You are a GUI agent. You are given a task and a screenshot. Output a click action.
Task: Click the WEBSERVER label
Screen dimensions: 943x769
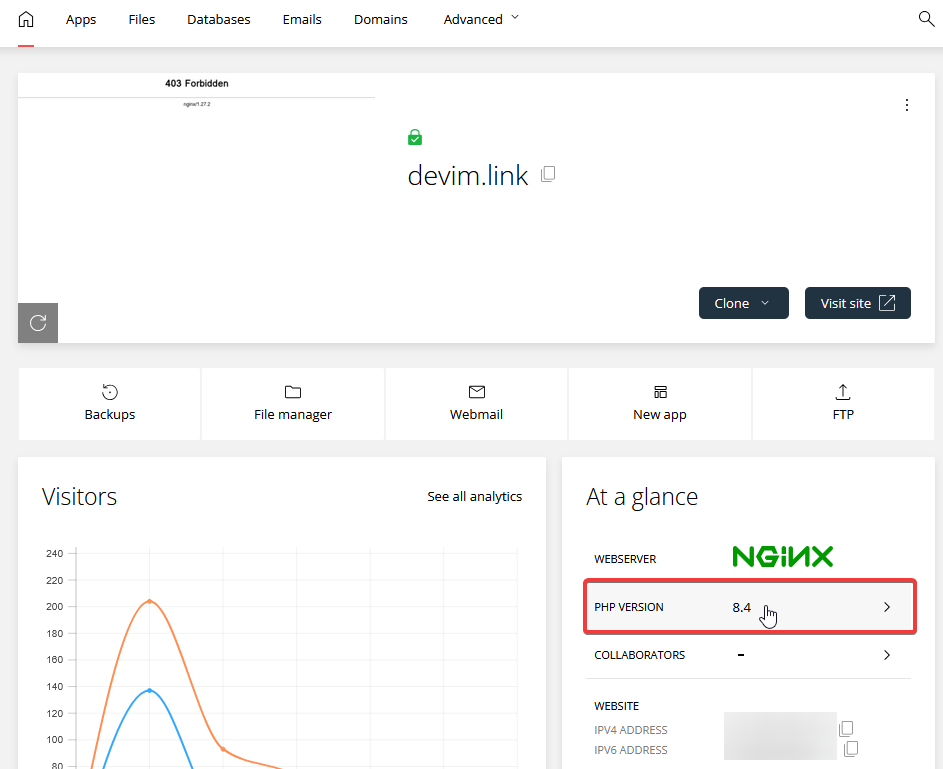pyautogui.click(x=625, y=559)
